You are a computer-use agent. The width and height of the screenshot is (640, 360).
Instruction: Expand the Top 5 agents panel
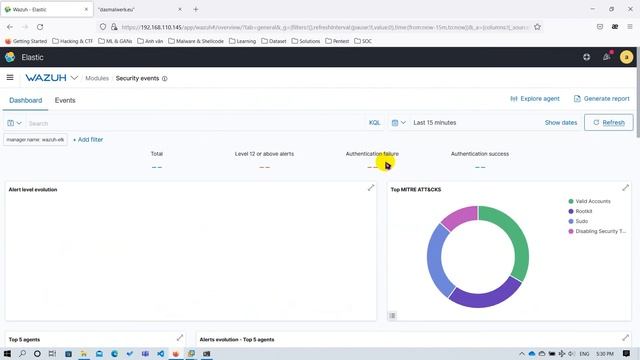[180, 338]
